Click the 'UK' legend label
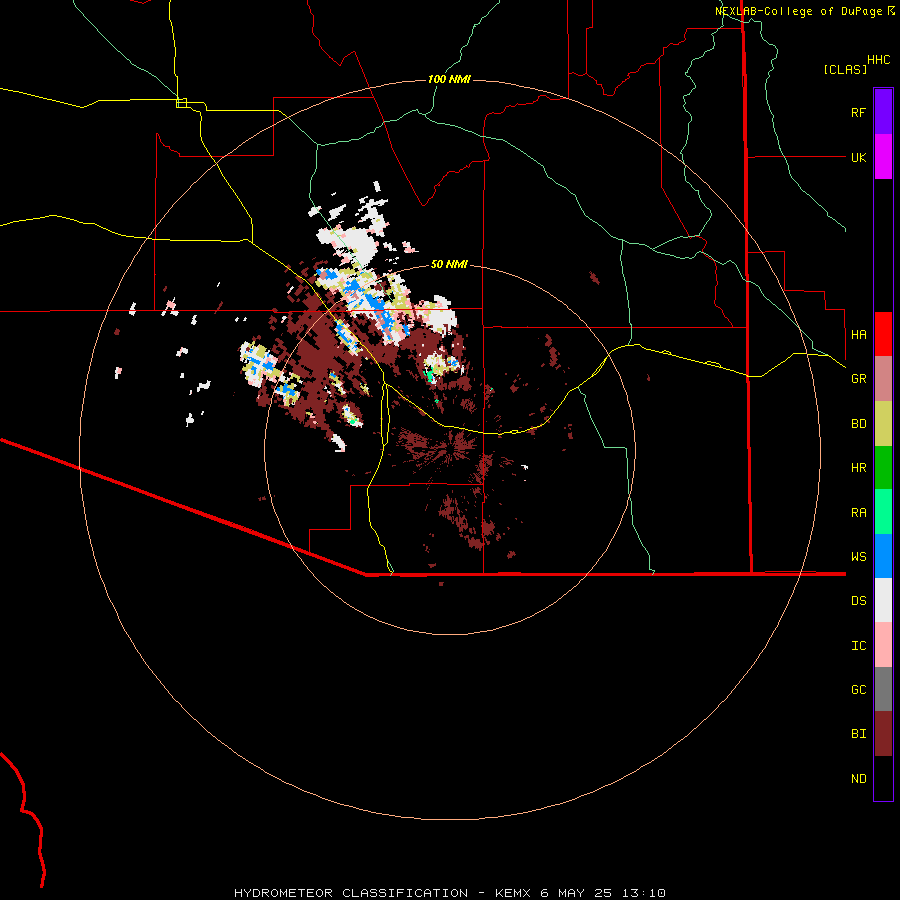900x900 pixels. [858, 157]
